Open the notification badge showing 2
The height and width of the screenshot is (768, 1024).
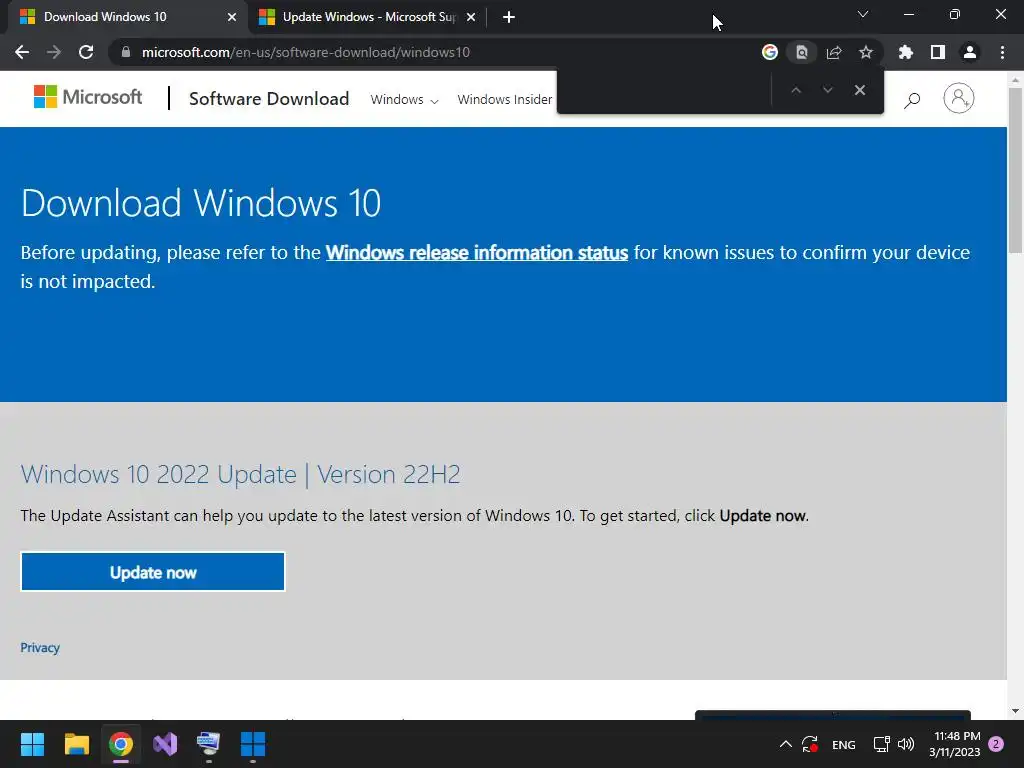tap(996, 744)
